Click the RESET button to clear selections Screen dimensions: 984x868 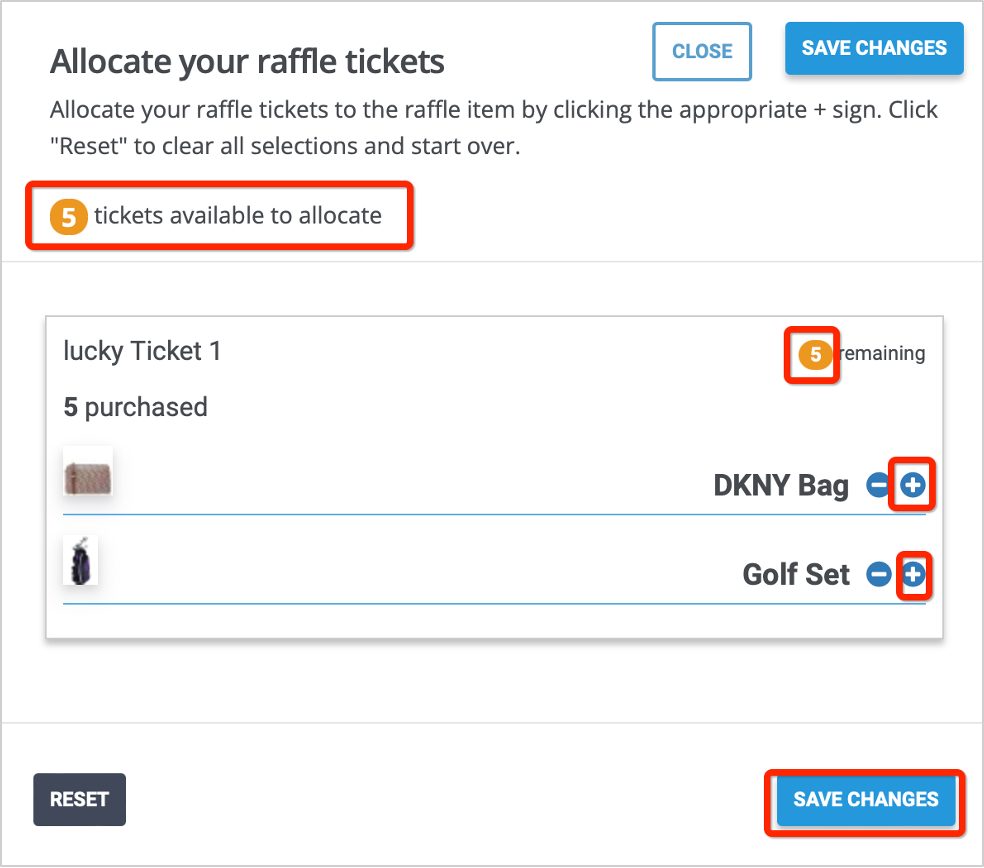(79, 799)
